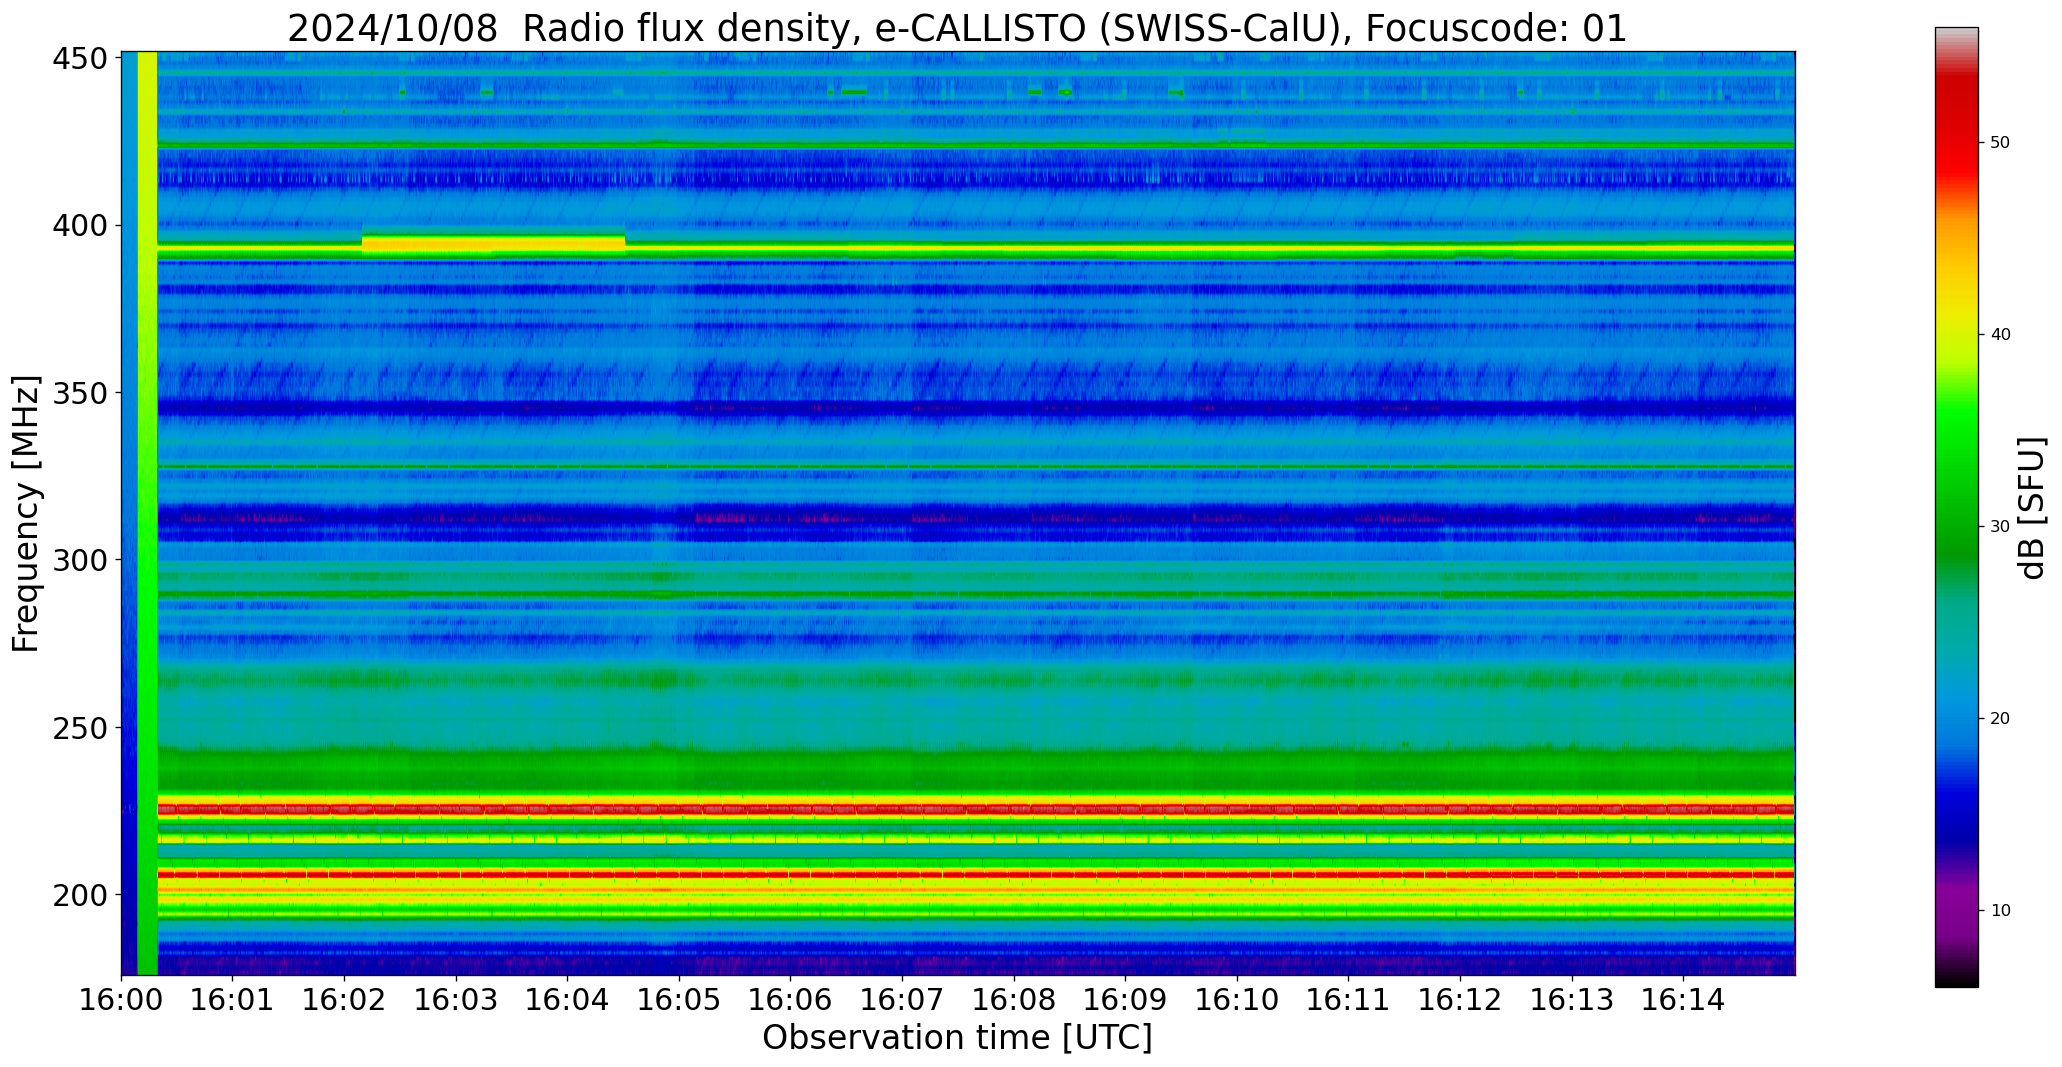Click the 16:11 time tick label
Viewport: 2062px width, 1067px height.
(x=1348, y=999)
